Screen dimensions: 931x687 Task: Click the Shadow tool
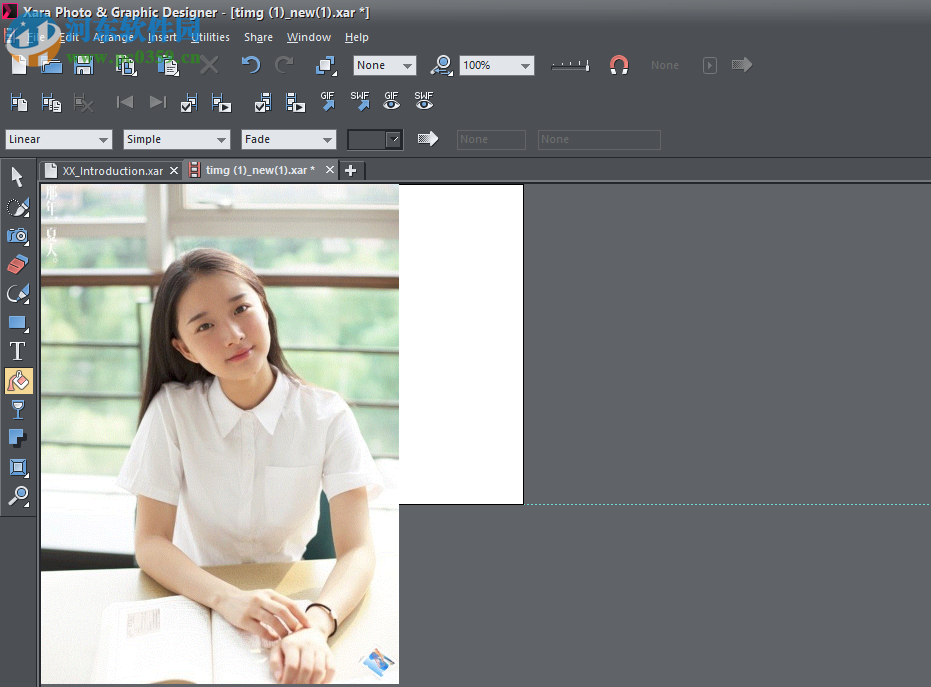[x=17, y=437]
